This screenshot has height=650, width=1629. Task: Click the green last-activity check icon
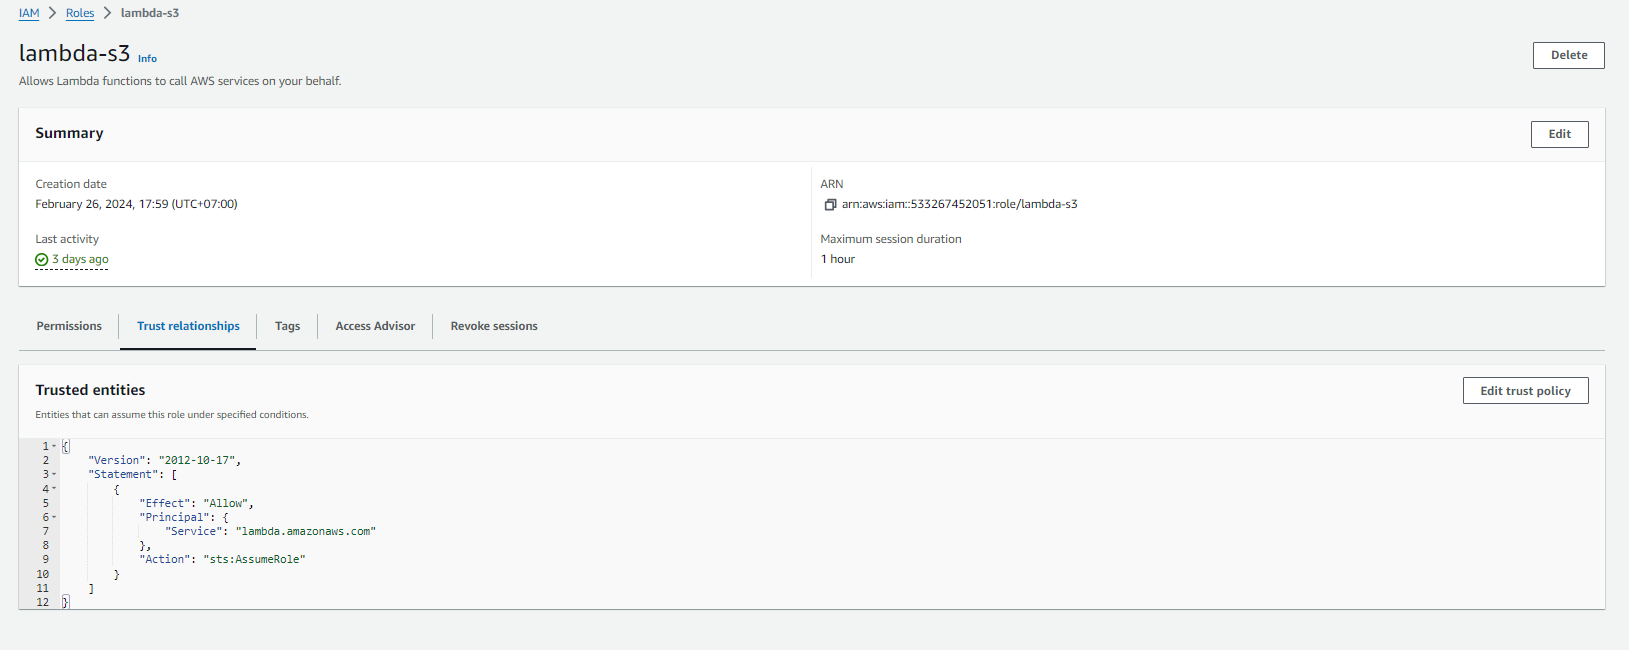42,260
